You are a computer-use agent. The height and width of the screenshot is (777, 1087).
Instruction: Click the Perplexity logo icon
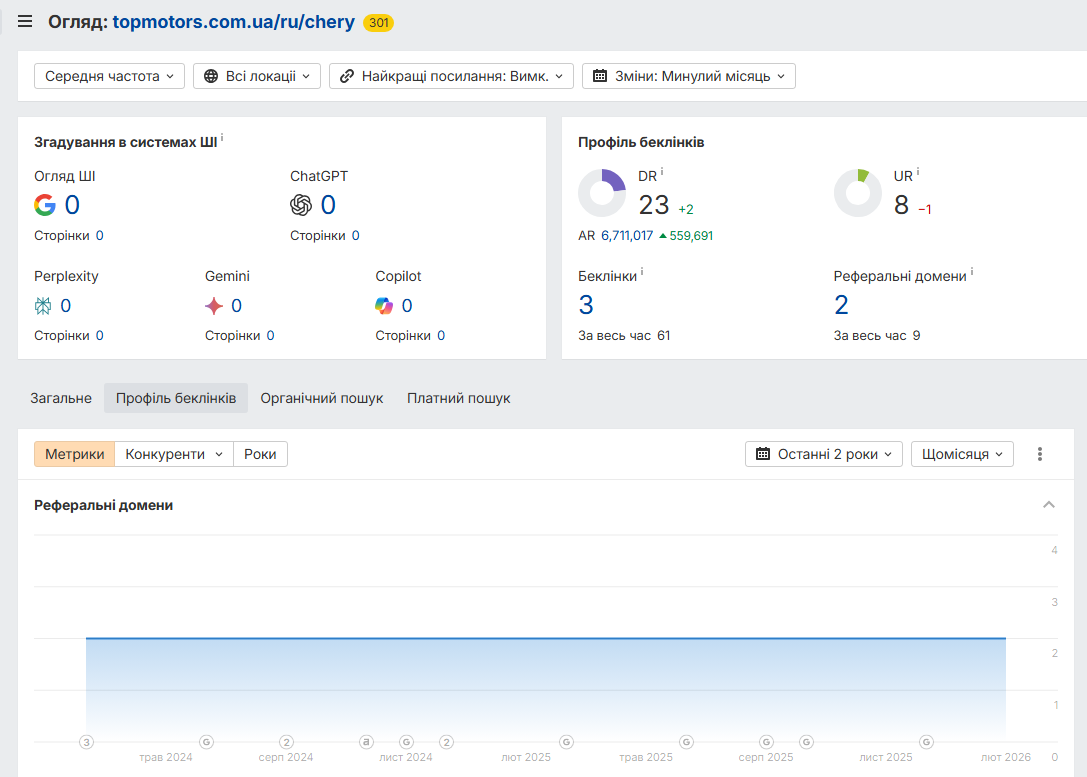click(x=43, y=306)
